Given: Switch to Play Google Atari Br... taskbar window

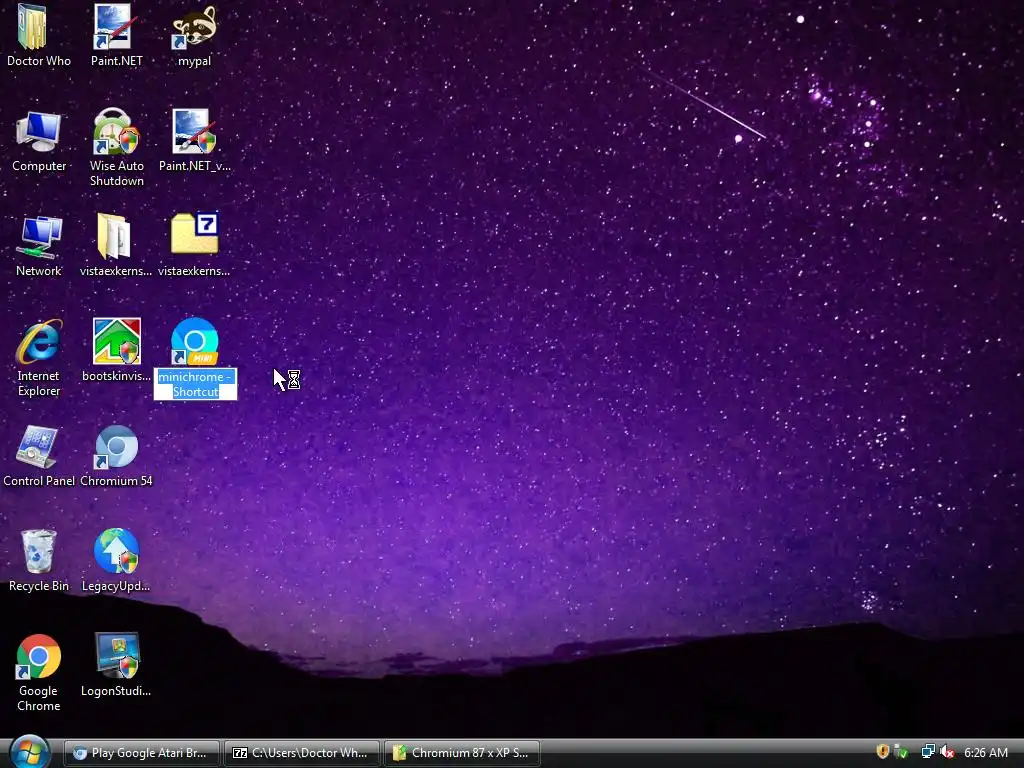Looking at the screenshot, I should point(141,753).
